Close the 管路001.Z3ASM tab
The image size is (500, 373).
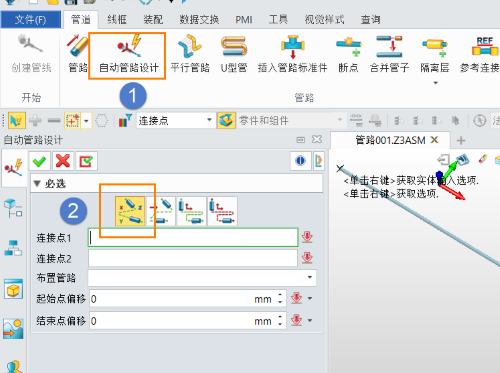[x=434, y=140]
